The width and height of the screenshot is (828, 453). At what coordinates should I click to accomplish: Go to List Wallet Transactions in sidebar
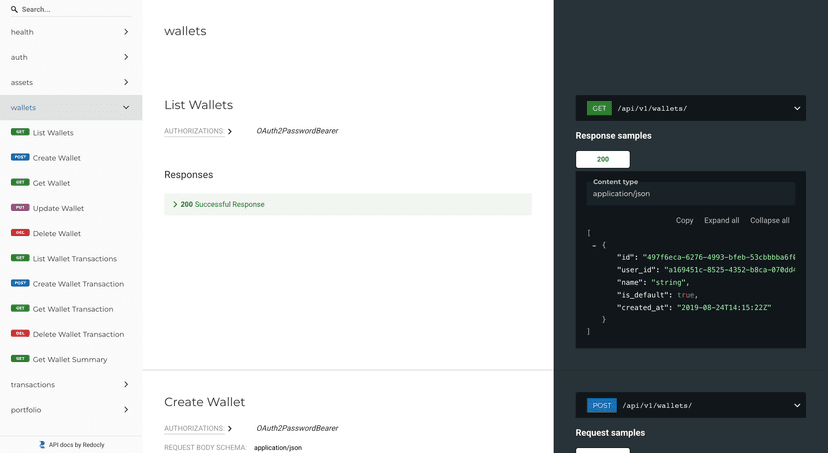(74, 259)
